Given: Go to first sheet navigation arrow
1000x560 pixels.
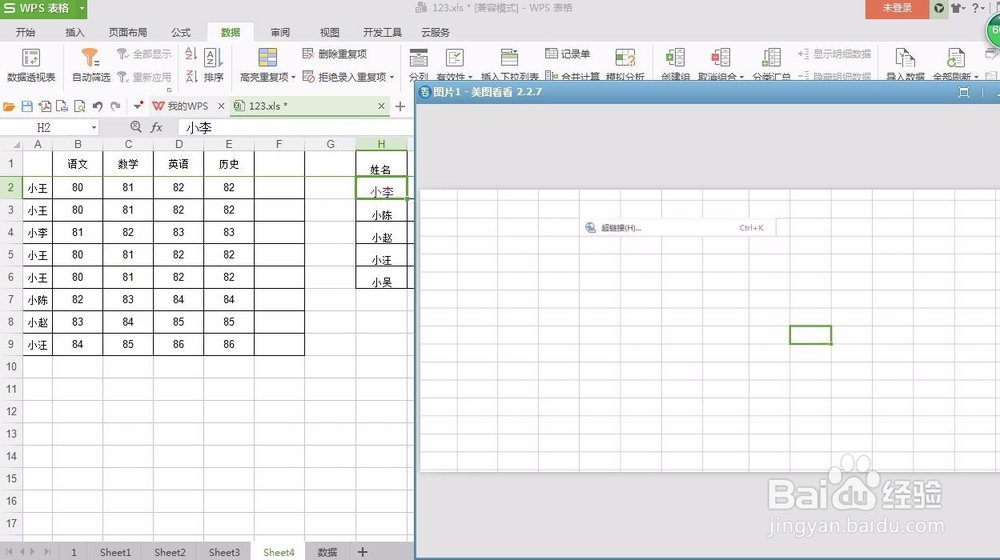Looking at the screenshot, I should click(9, 552).
